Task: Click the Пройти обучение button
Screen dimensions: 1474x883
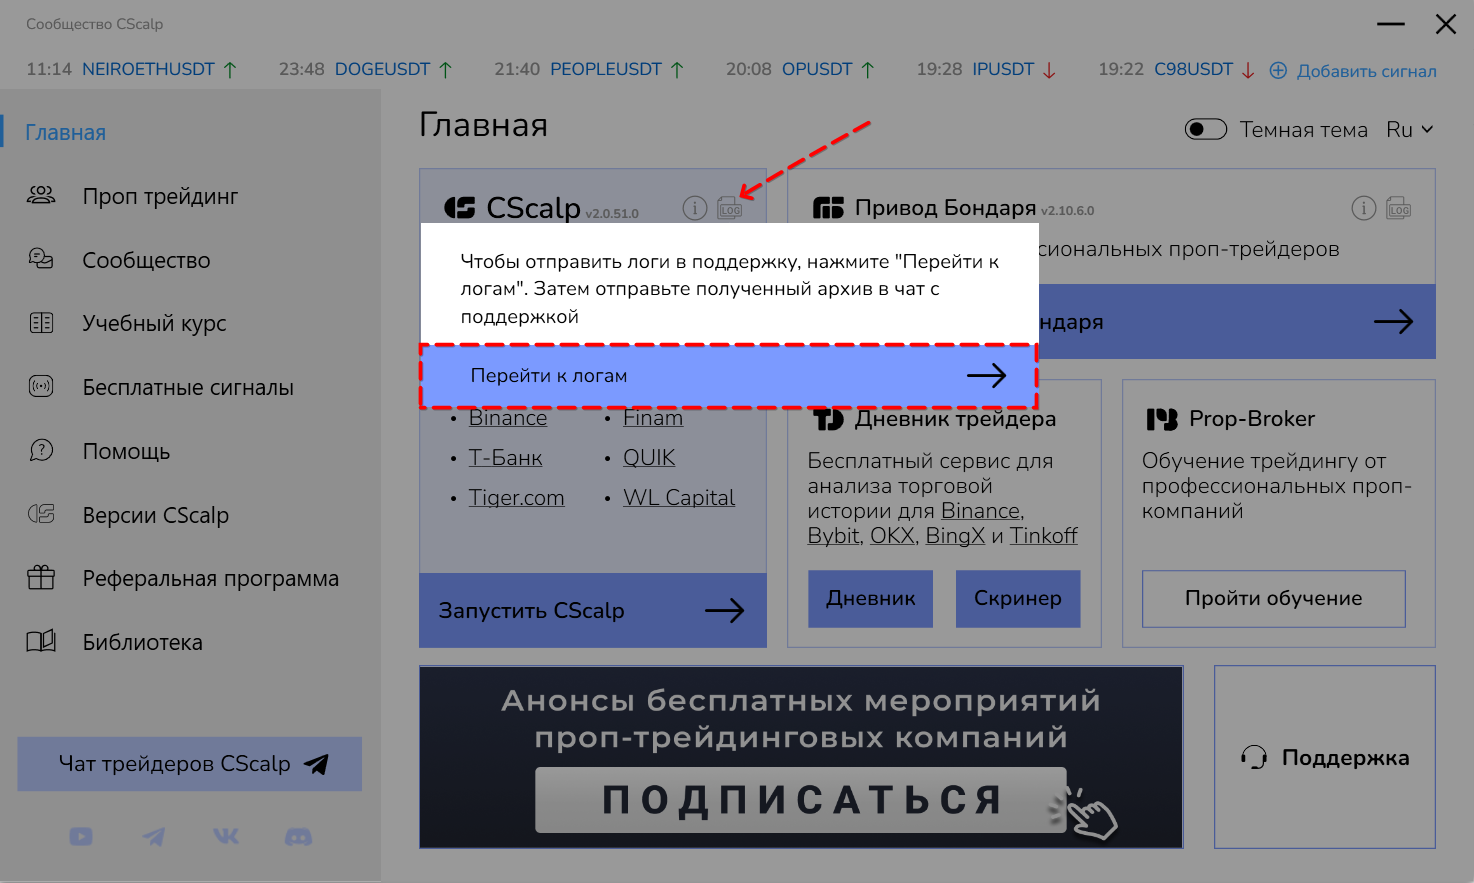Action: pos(1273,598)
